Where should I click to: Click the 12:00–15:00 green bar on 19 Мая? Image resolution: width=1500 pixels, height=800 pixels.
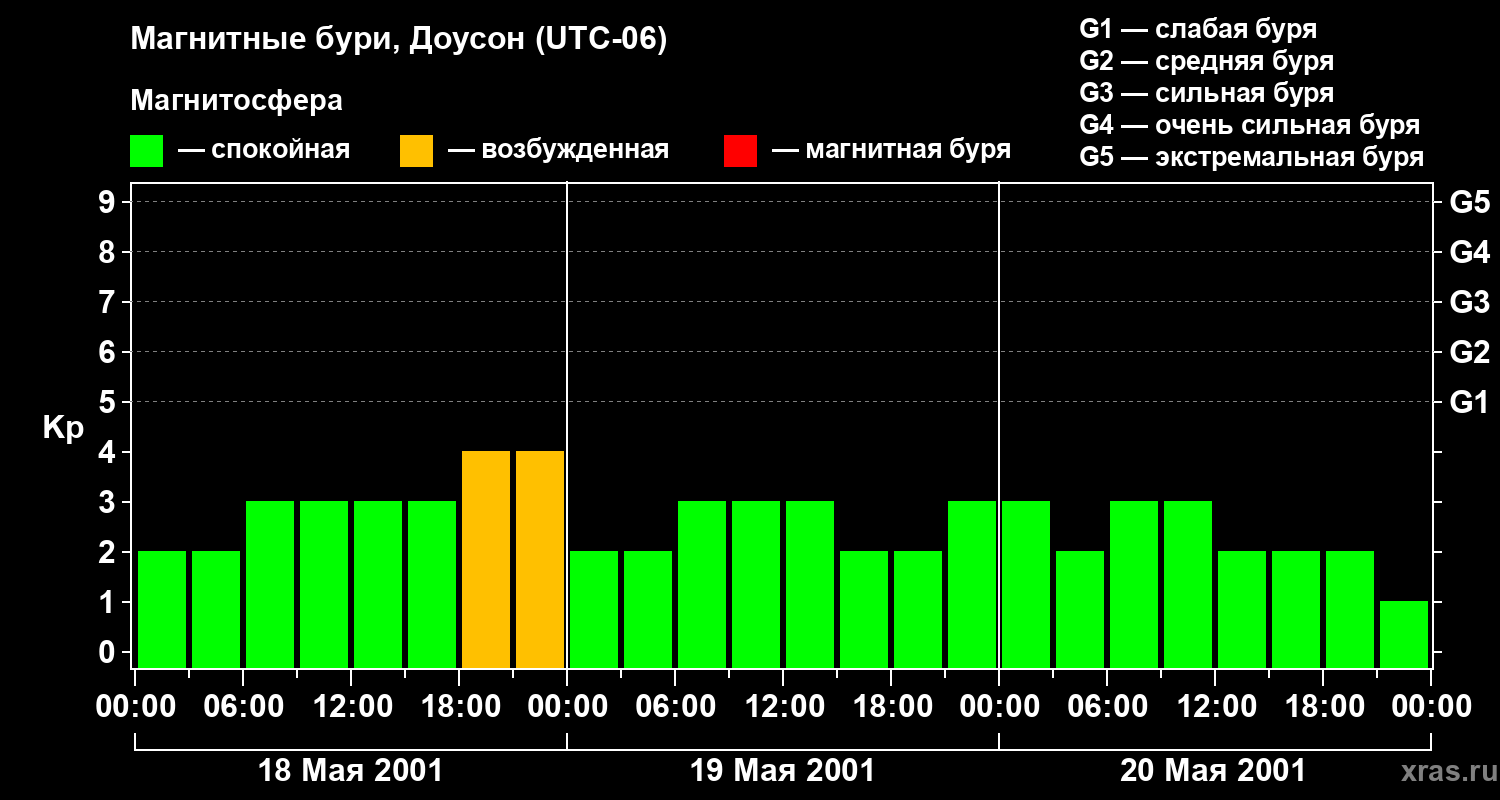(810, 584)
